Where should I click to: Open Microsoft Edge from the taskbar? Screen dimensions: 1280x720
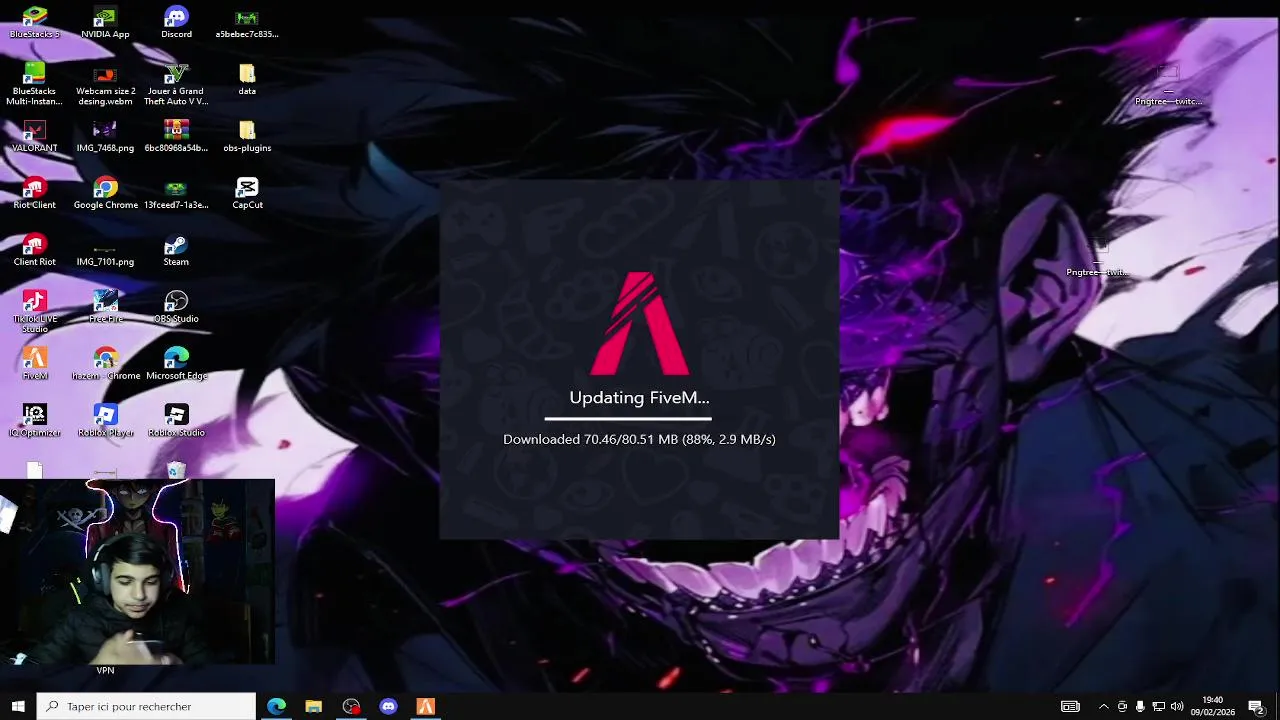[276, 706]
